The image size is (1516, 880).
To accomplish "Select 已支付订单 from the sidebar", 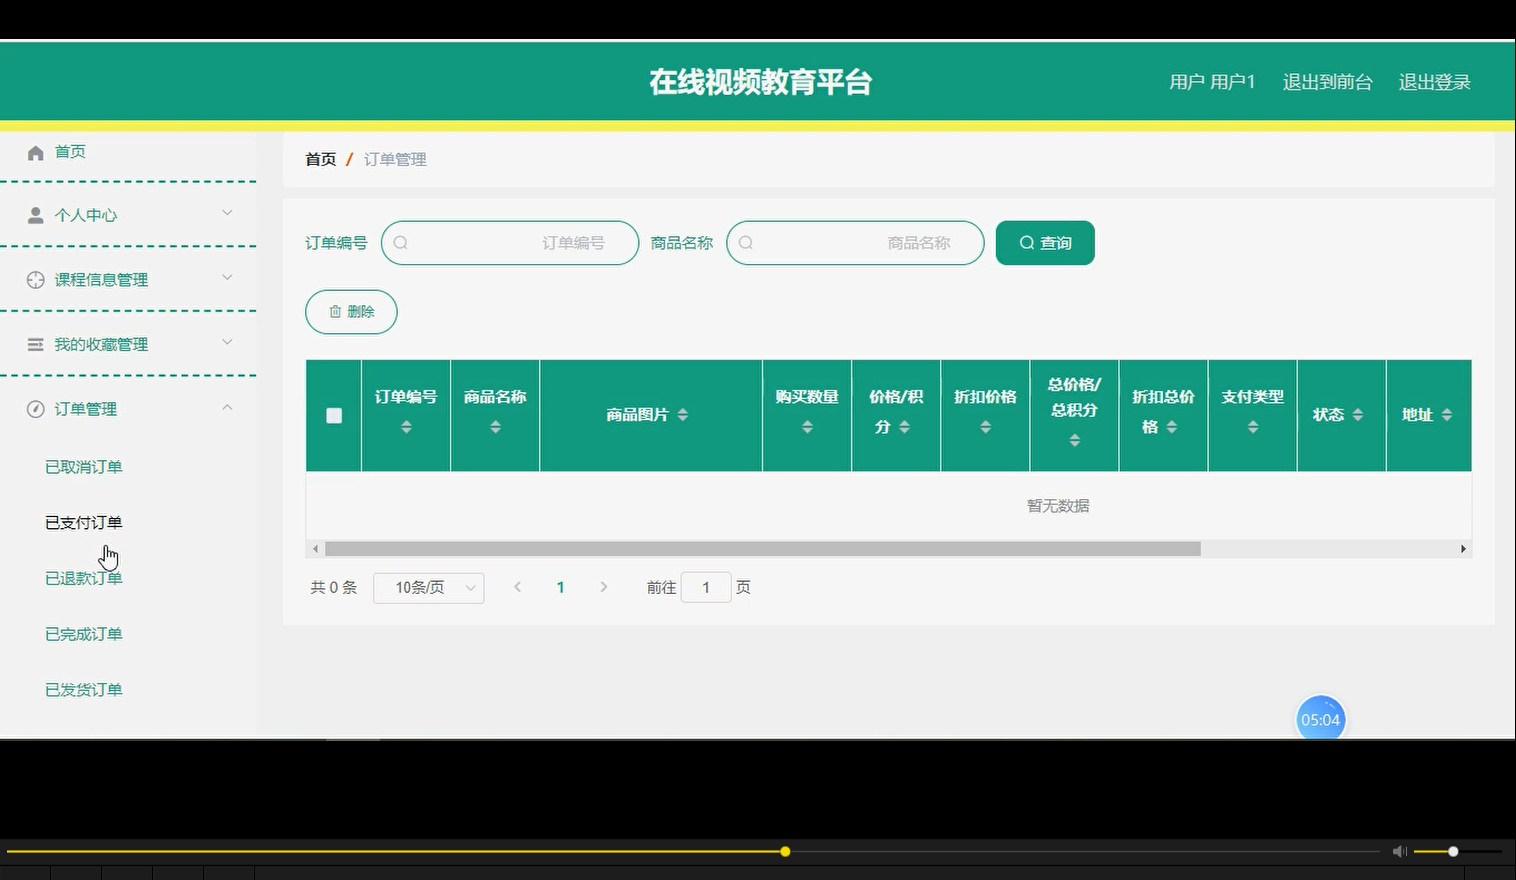I will (83, 521).
